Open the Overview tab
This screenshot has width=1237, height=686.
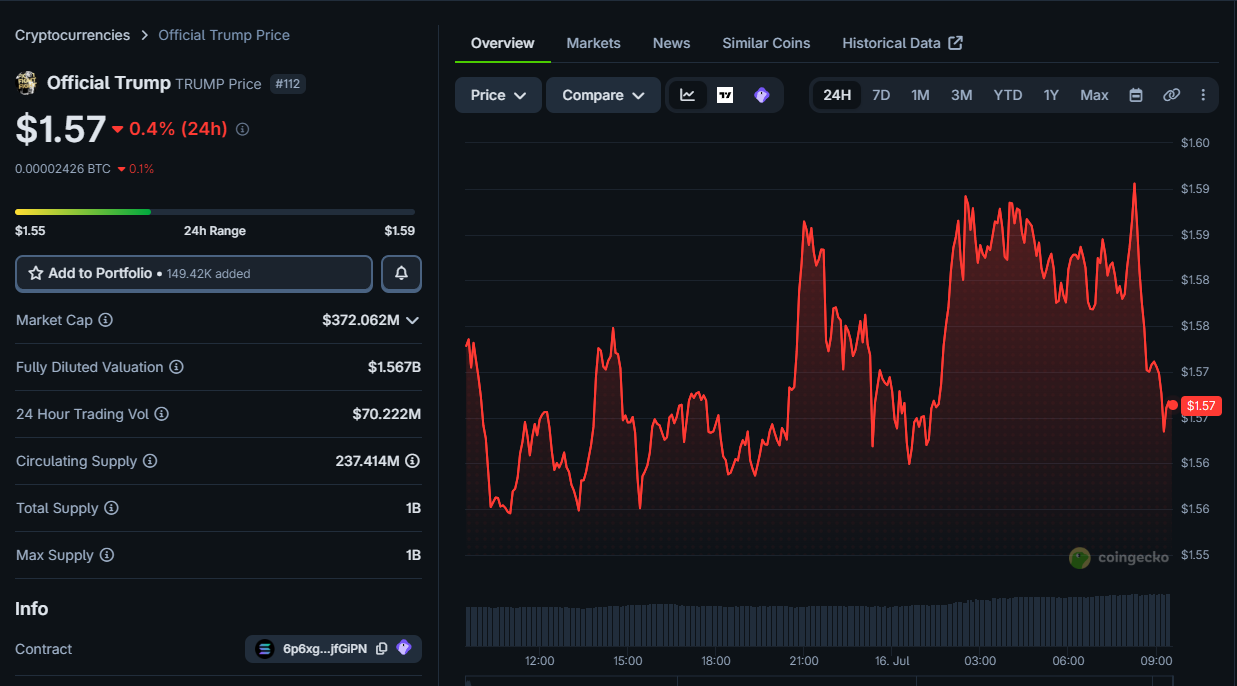click(503, 43)
